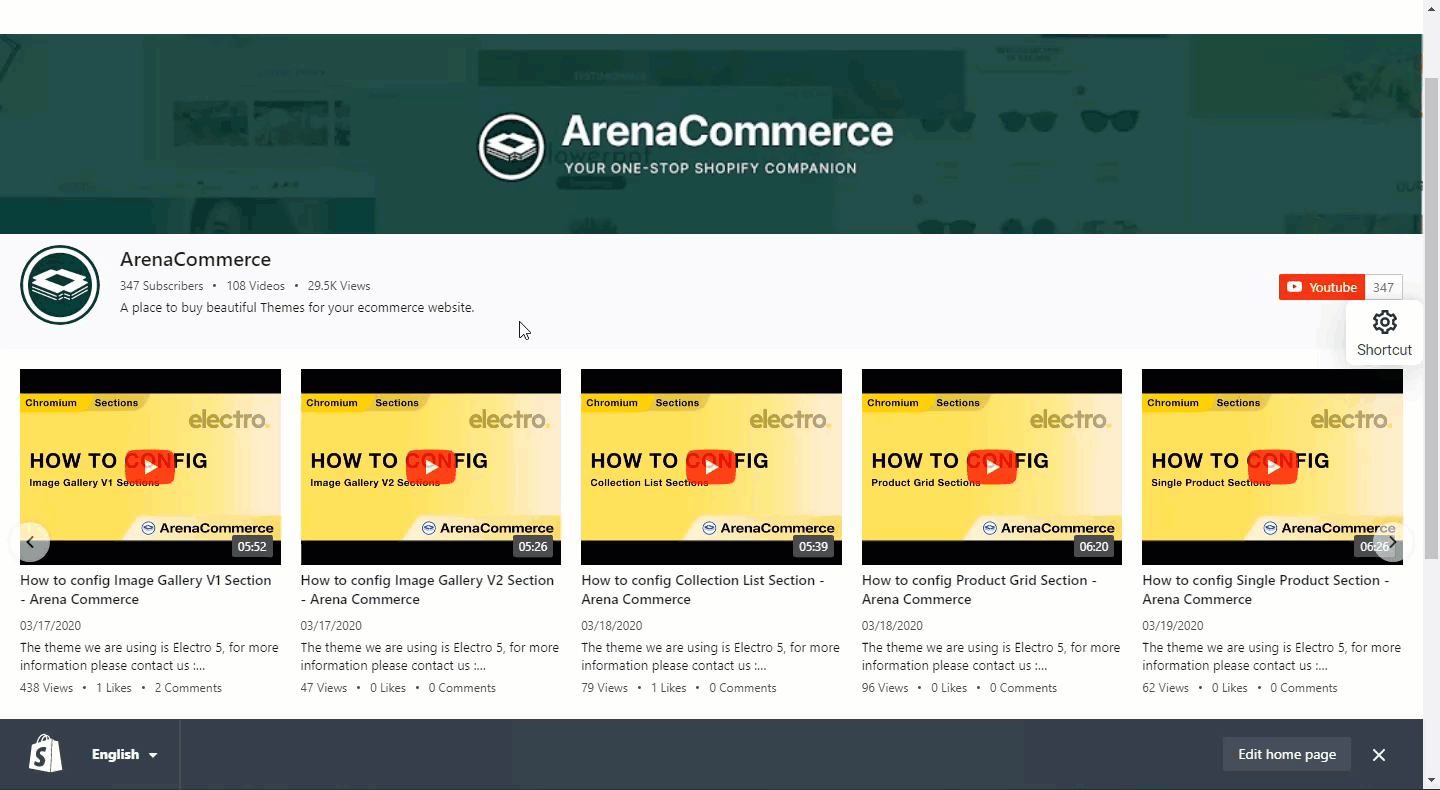Screen dimensions: 1440x790
Task: Click the 05:52 duration video thumbnail
Action: click(x=150, y=467)
